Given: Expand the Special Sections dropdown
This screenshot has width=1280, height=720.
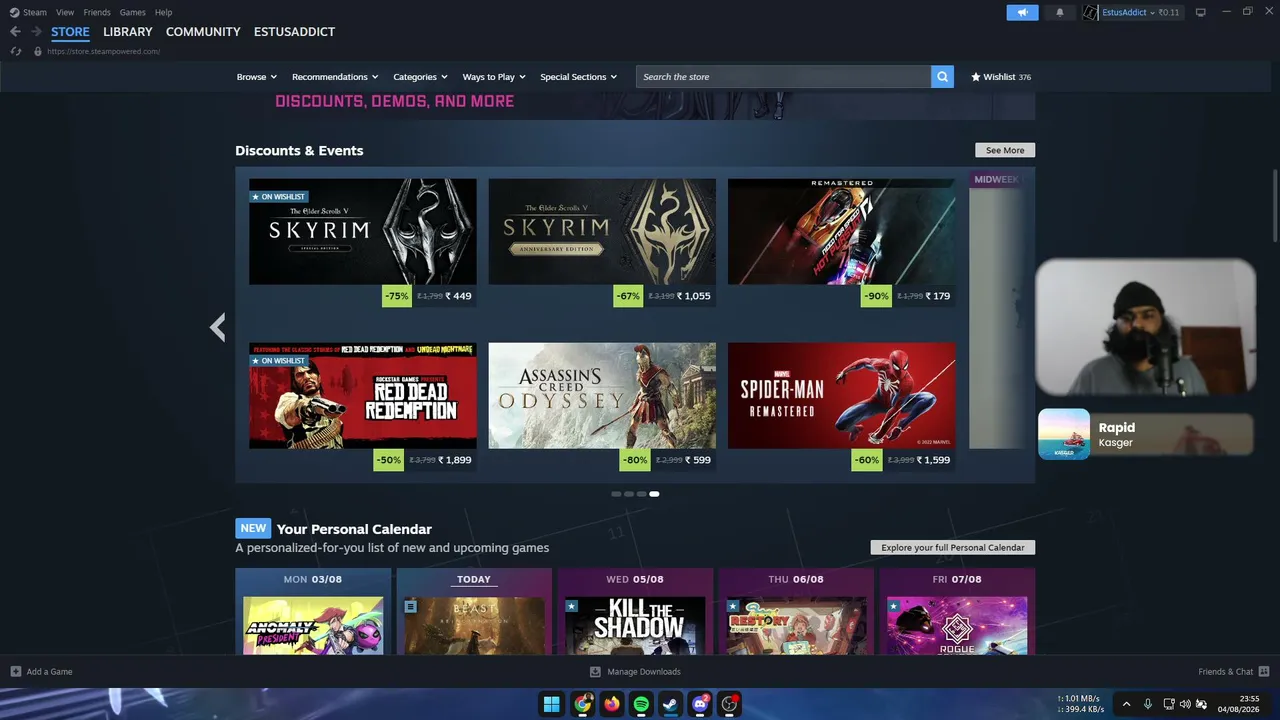Looking at the screenshot, I should (579, 77).
